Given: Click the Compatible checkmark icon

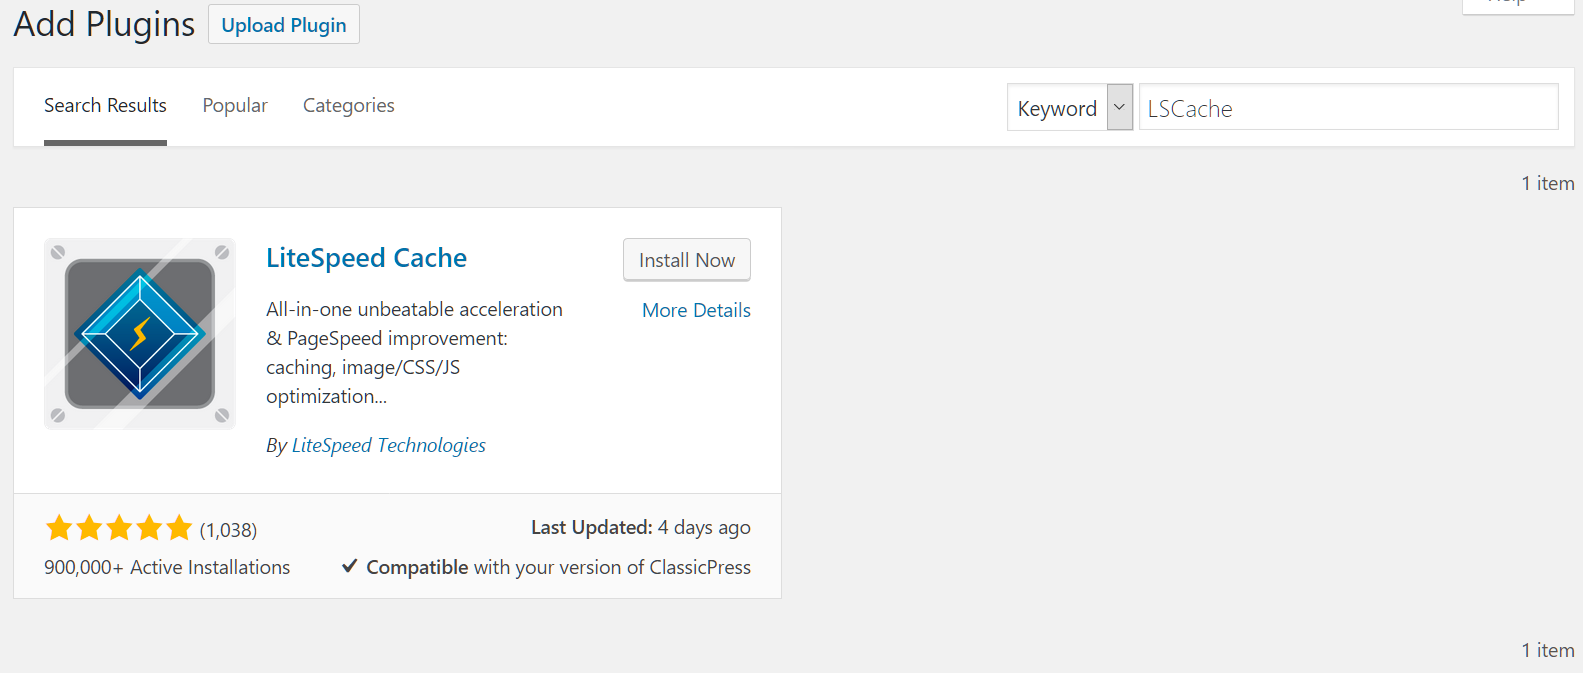Looking at the screenshot, I should tap(350, 566).
